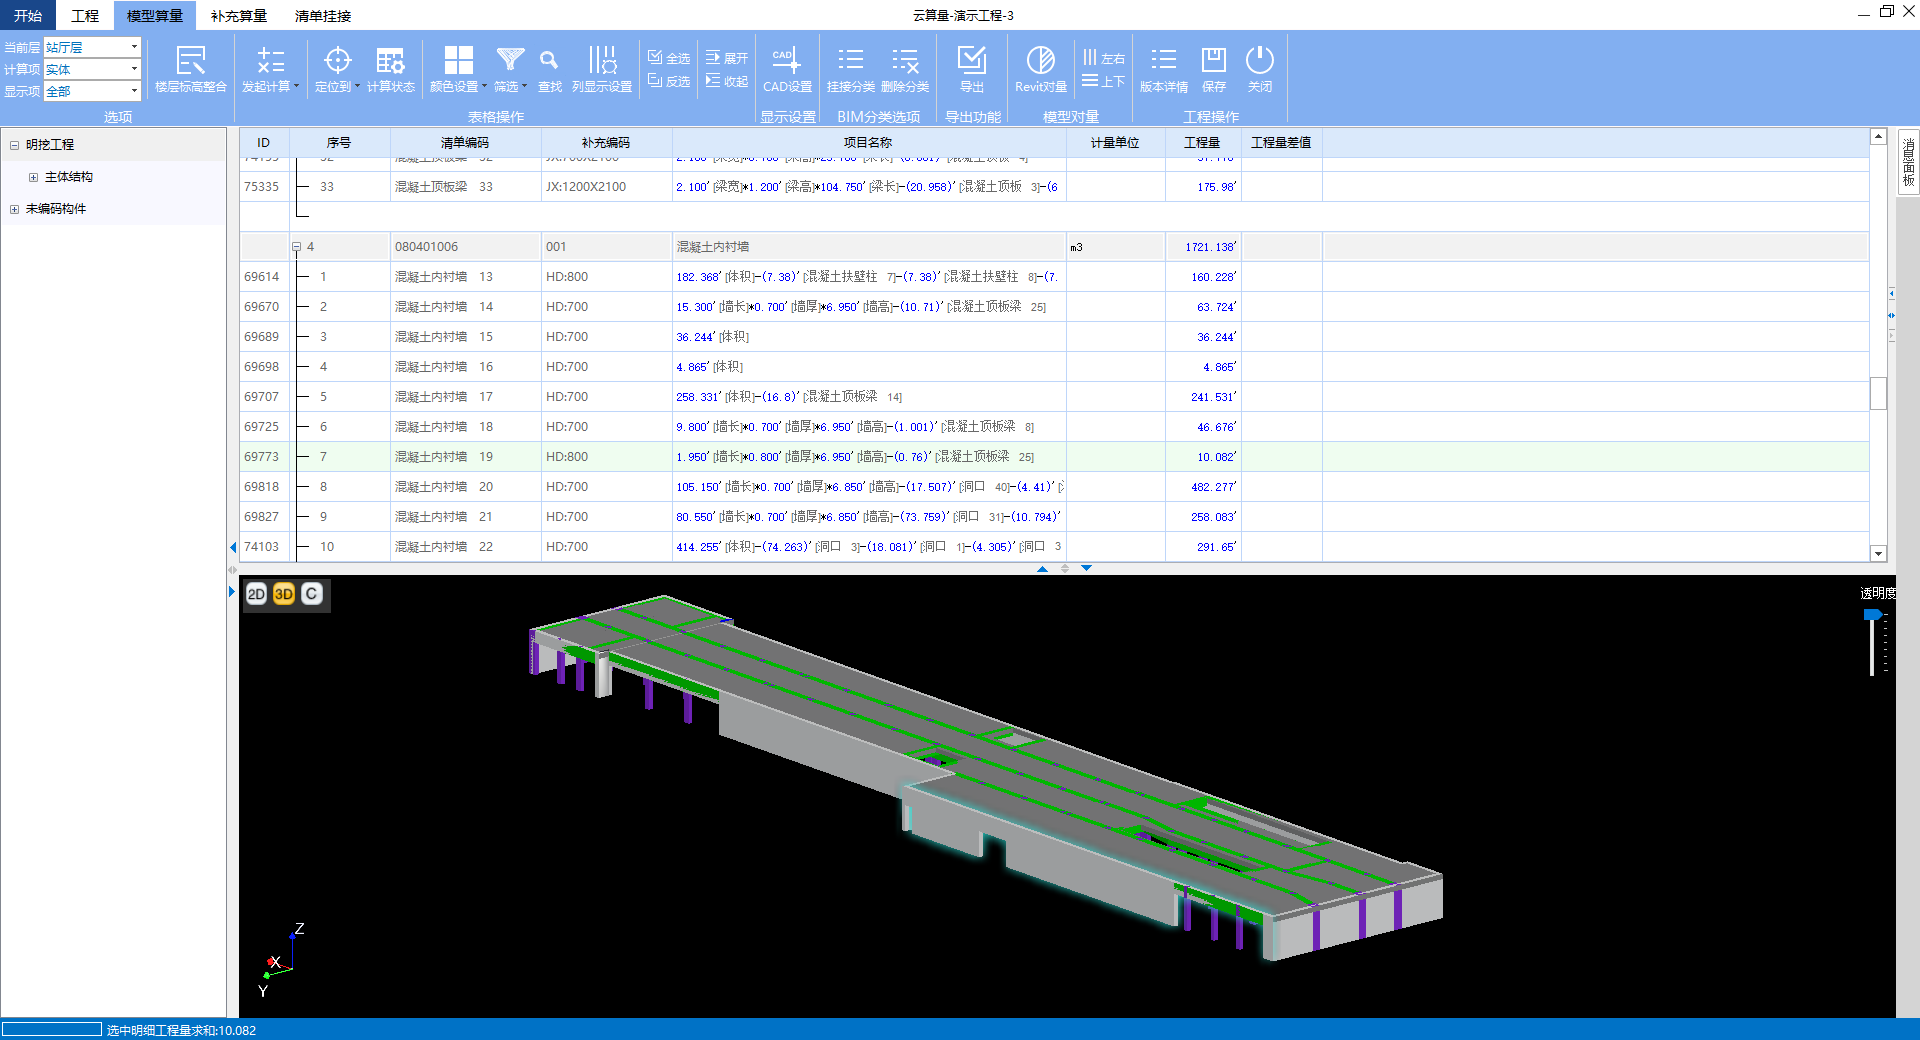Toggle the 2D view mode button
This screenshot has height=1040, width=1920.
[256, 594]
